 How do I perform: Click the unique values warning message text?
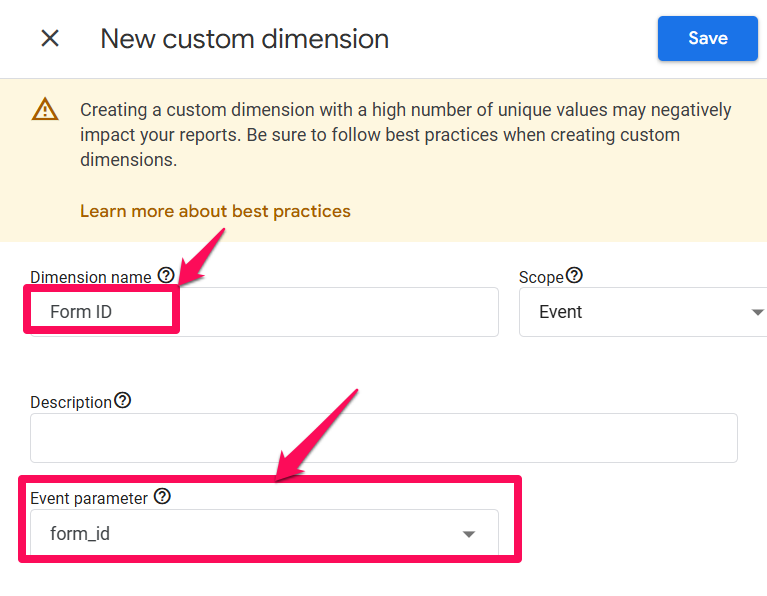pos(406,135)
